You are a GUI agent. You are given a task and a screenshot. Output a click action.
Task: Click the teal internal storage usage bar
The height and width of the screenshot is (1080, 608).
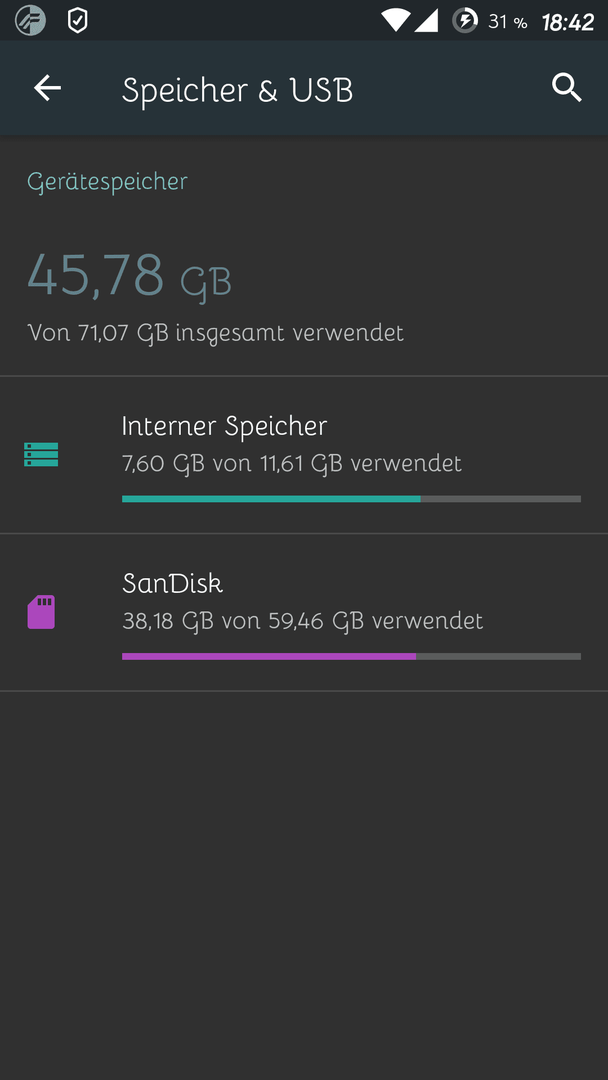tap(351, 499)
